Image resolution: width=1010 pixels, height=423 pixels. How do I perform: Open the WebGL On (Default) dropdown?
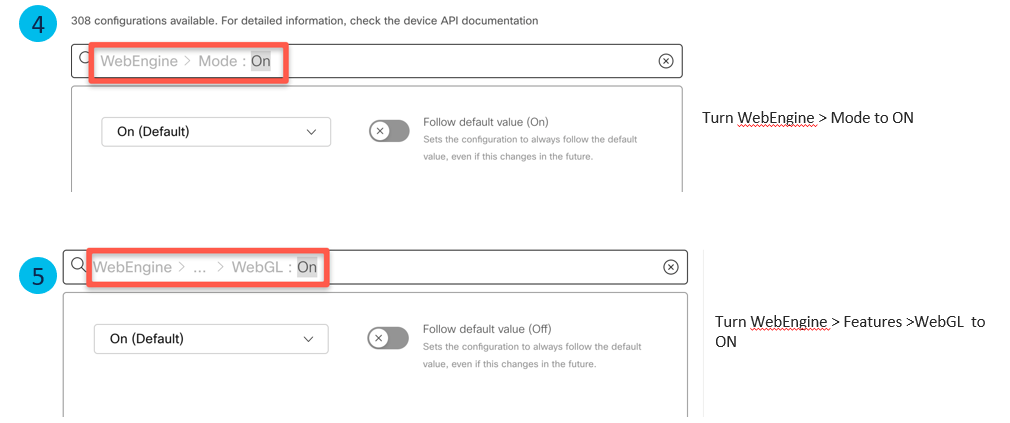pos(211,339)
